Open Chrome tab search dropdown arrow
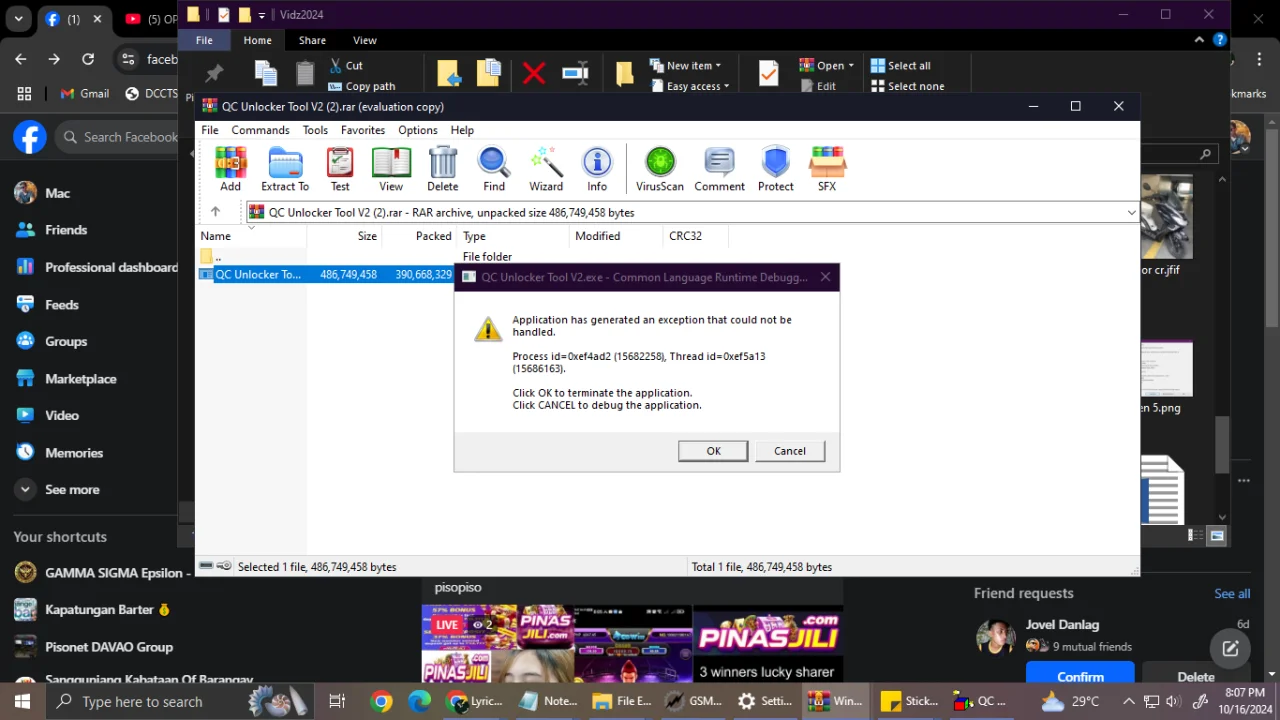1280x720 pixels. (18, 19)
